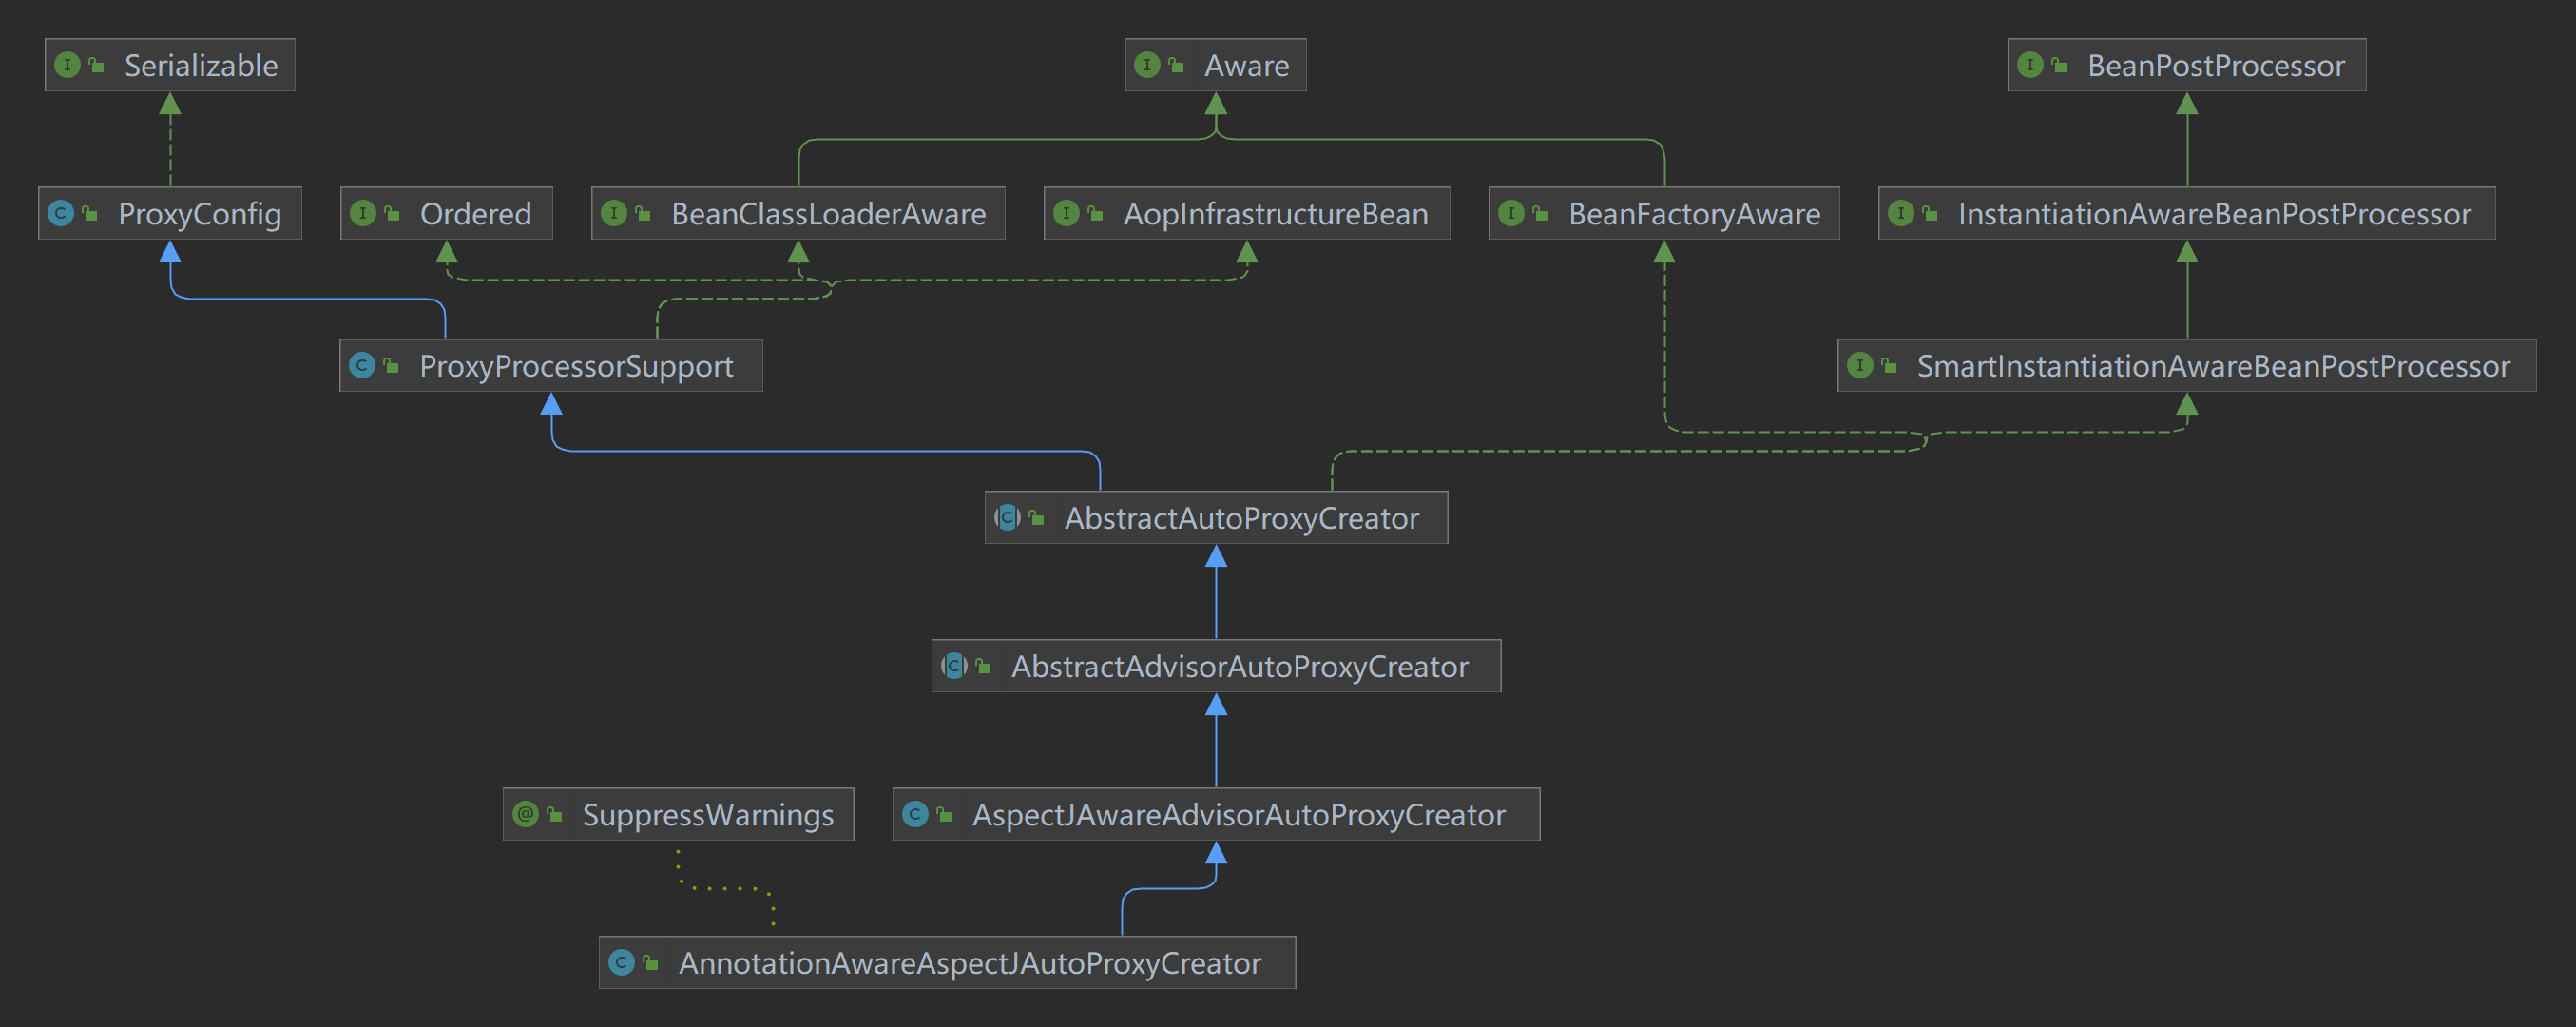Click the abstract class icon on AbstractAdvisorAutoProxyCreator
The image size is (2576, 1027).
[954, 665]
